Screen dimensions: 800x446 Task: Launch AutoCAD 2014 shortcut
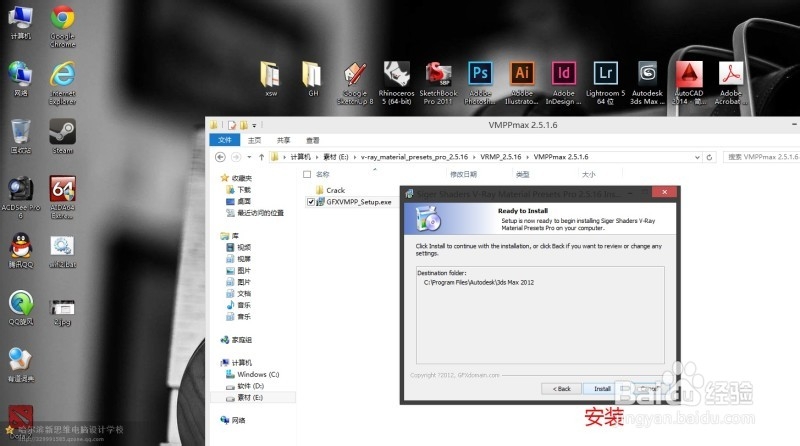click(689, 83)
